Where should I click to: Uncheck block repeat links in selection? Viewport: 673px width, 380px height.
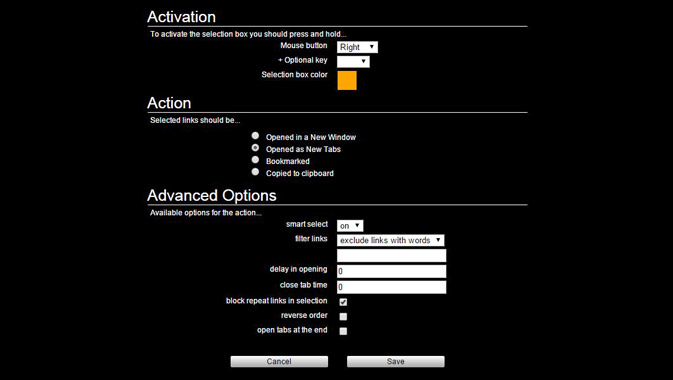(343, 302)
